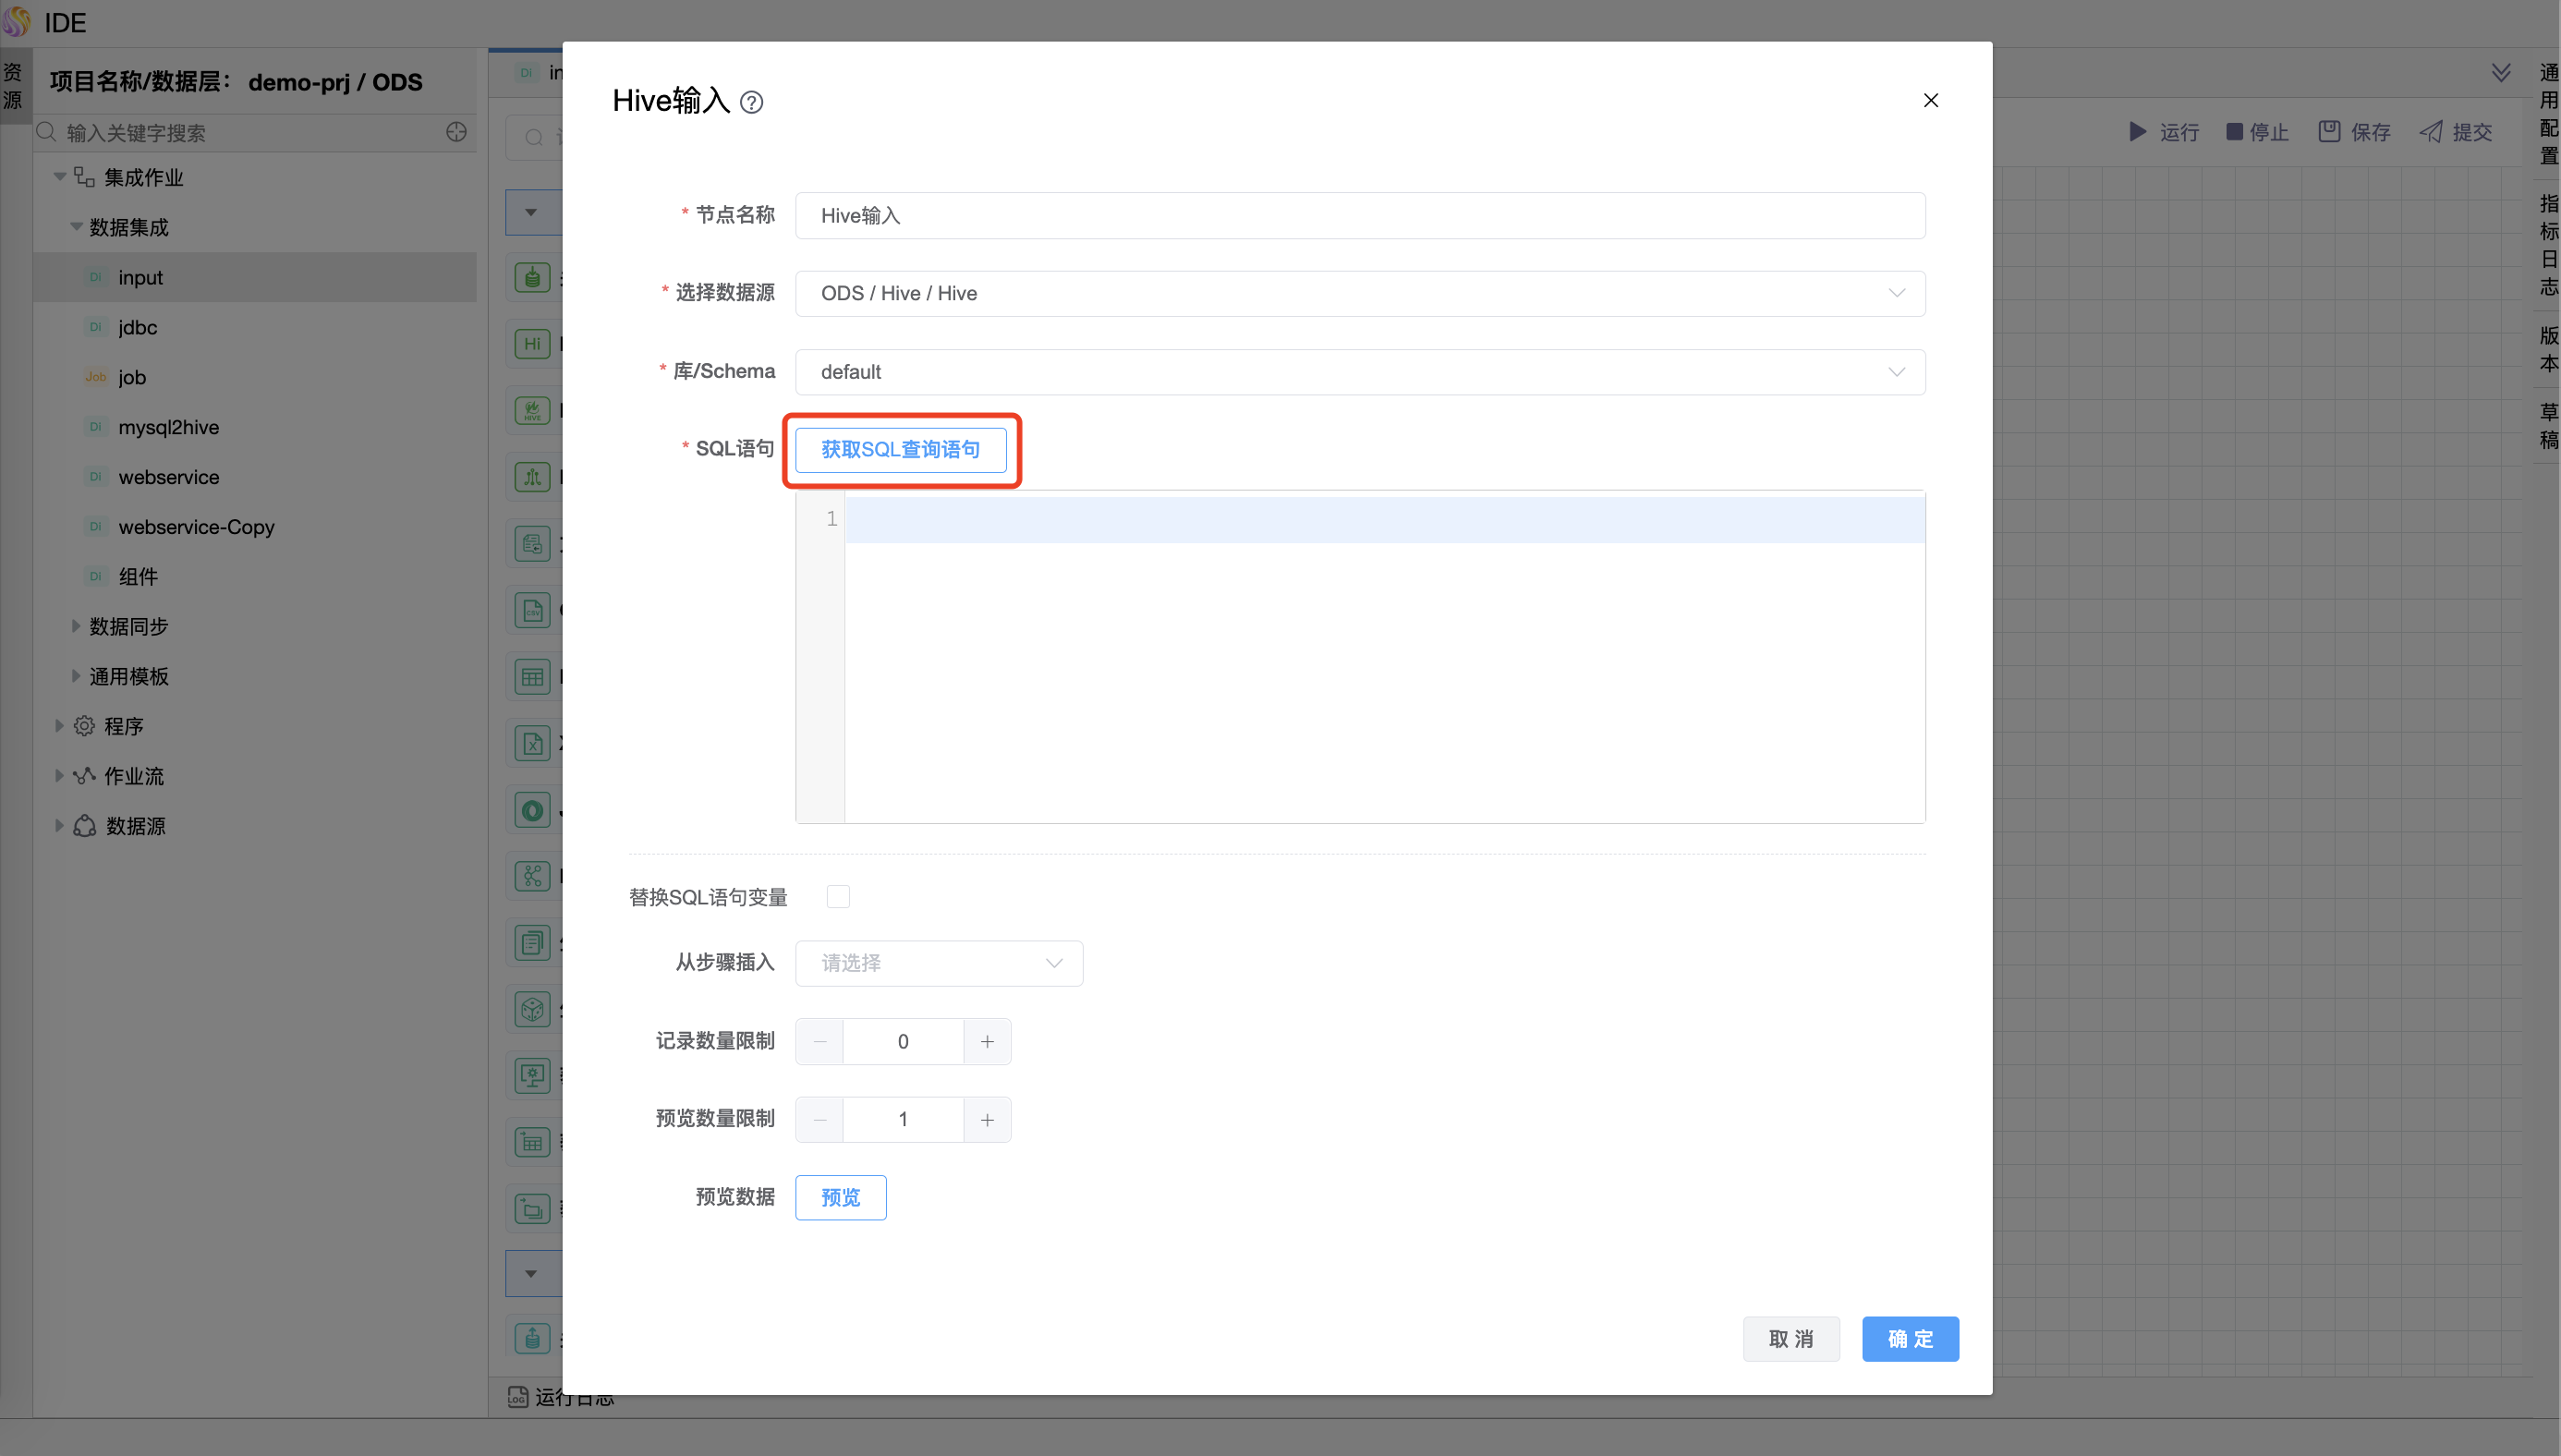Viewport: 2561px width, 1456px height.
Task: Open the 从步骤插入 dropdown
Action: (x=938, y=962)
